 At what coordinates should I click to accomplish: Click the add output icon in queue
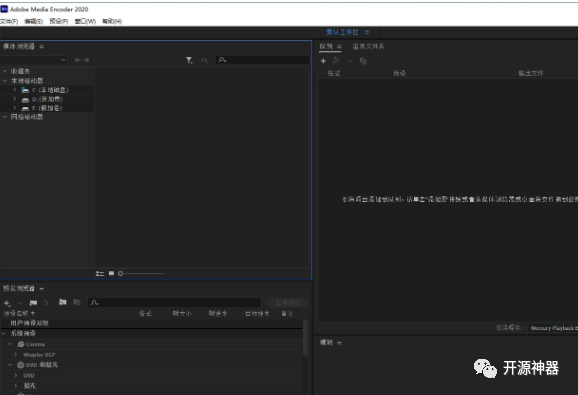[x=336, y=60]
